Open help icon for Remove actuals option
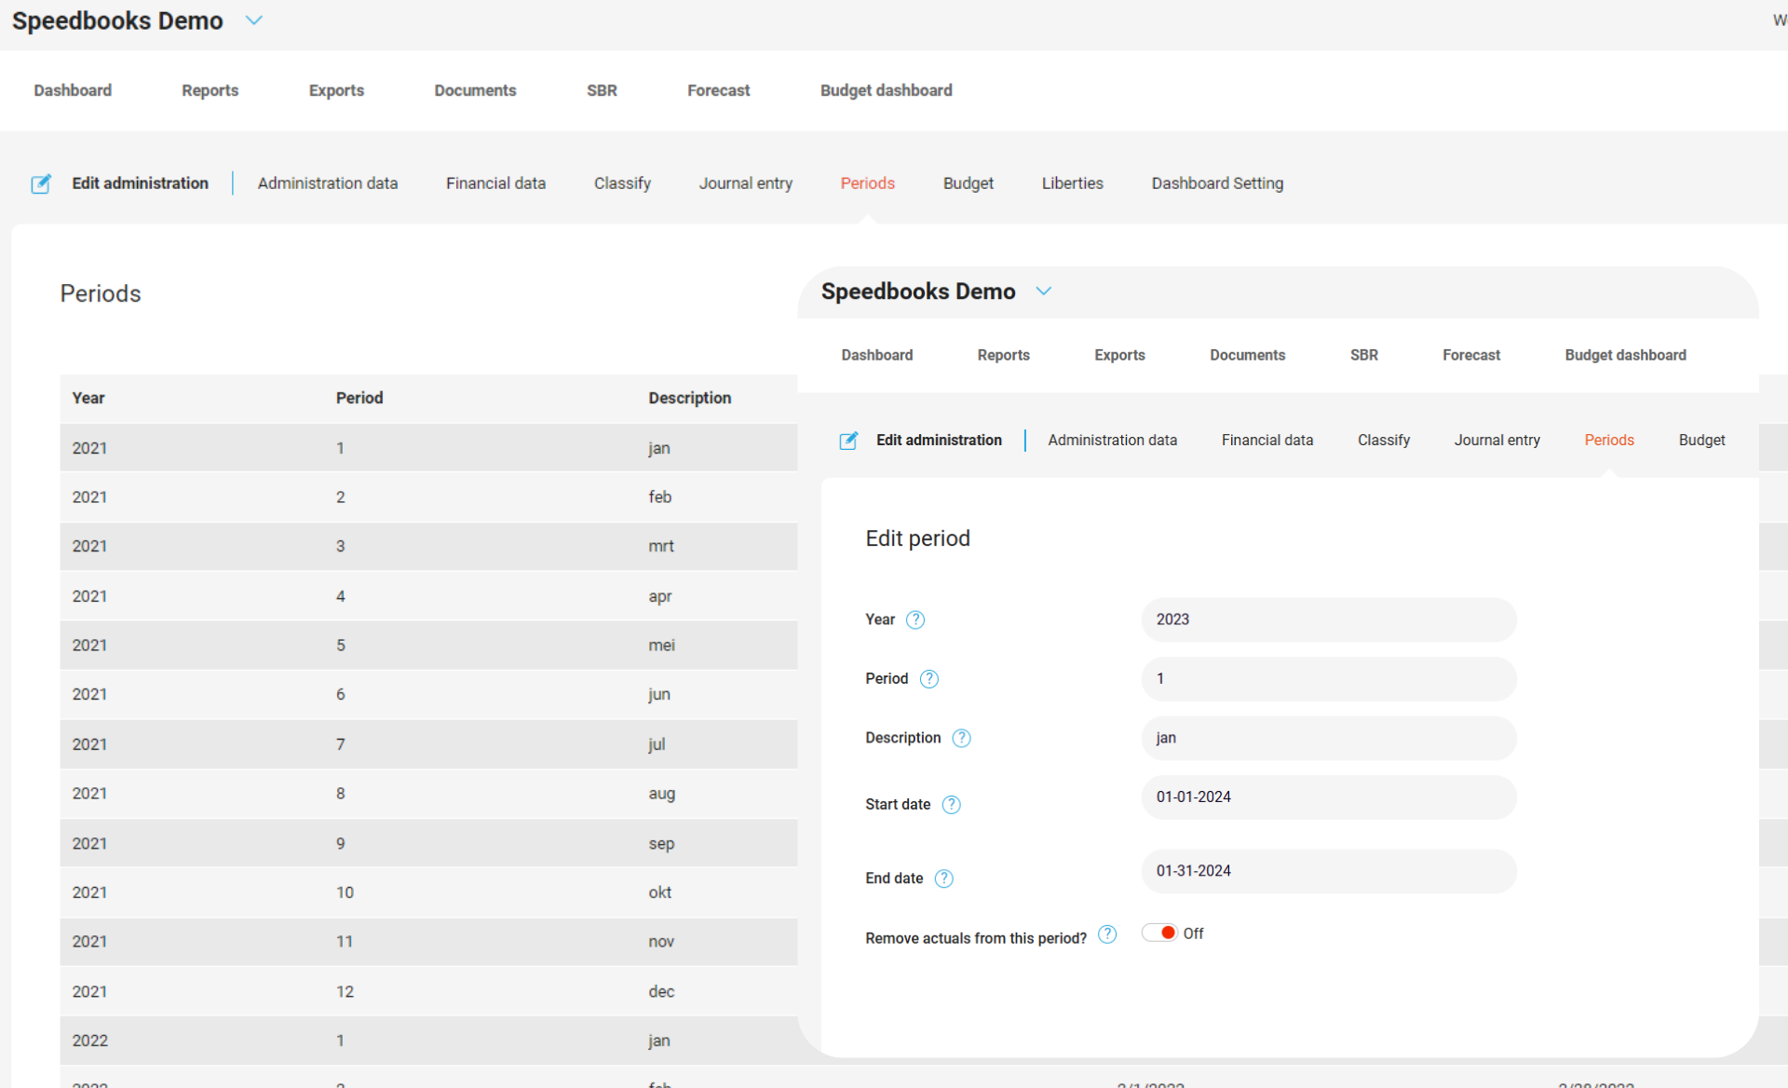Viewport: 1788px width, 1088px height. pos(1107,934)
